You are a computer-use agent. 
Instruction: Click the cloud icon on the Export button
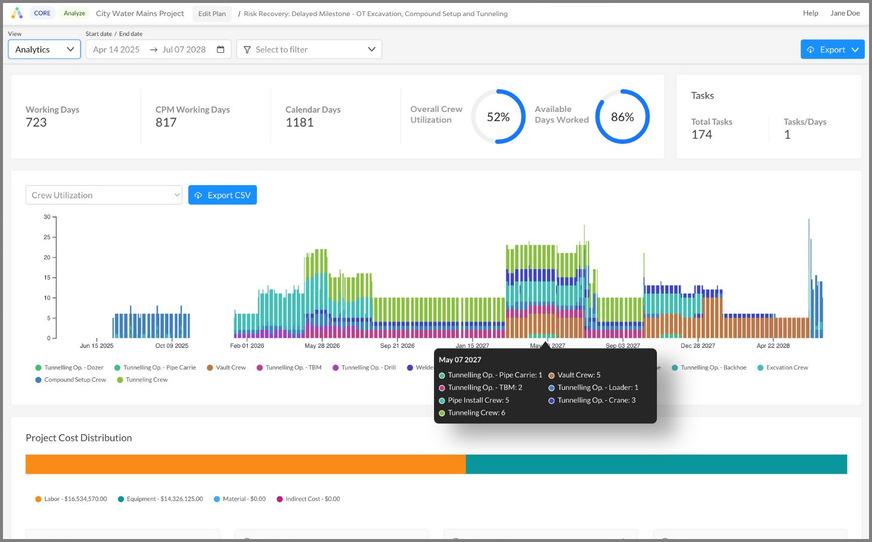(810, 49)
